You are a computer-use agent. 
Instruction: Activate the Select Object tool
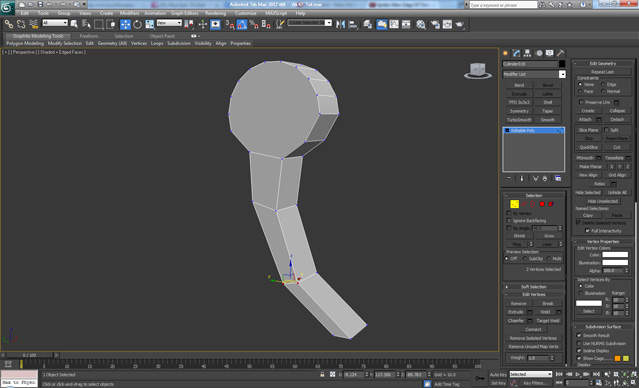pos(74,24)
